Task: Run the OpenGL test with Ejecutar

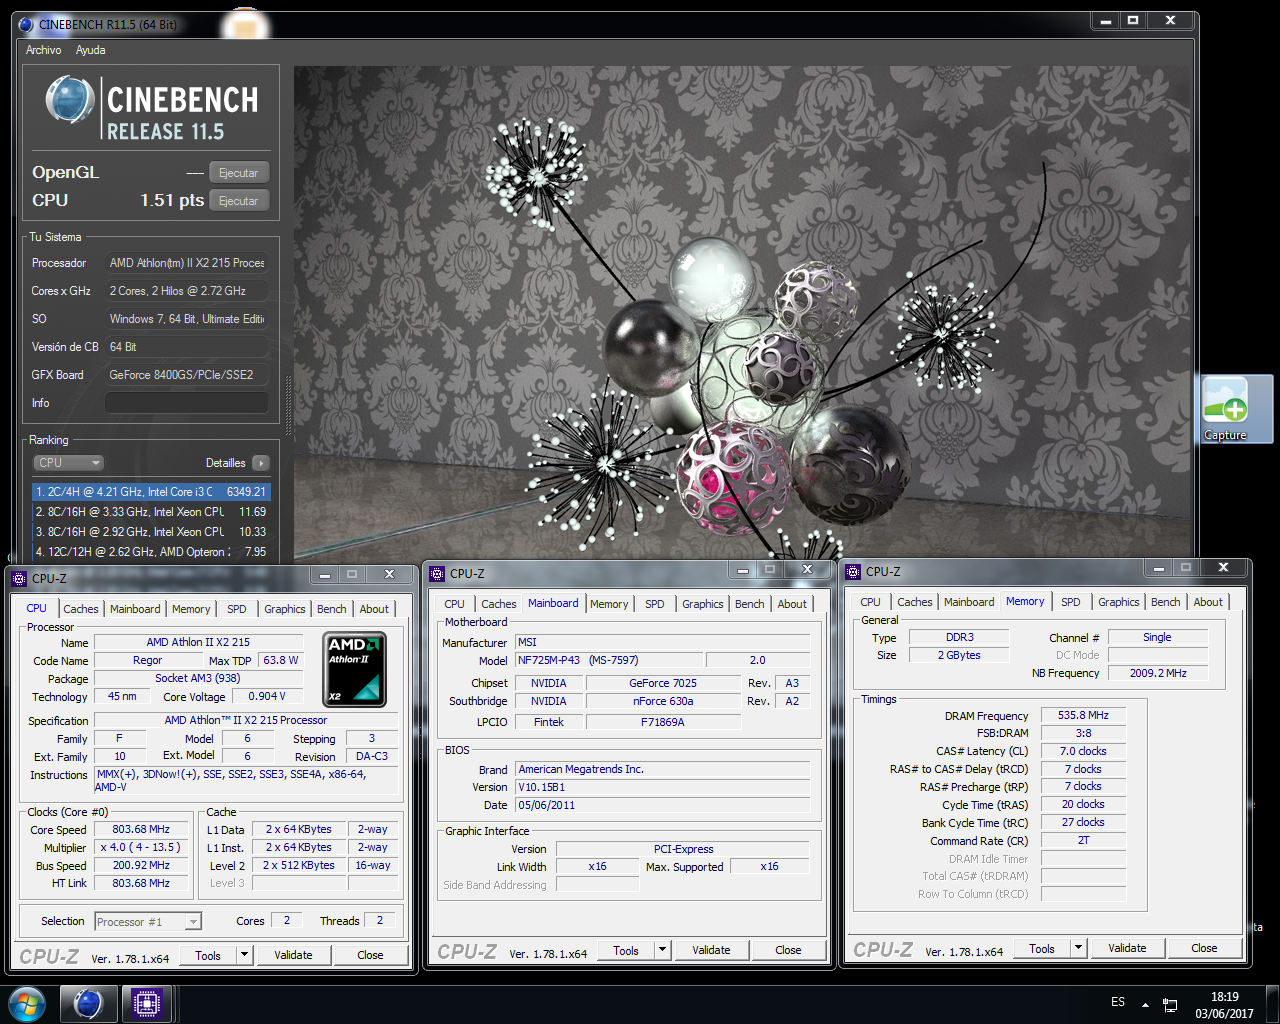Action: click(x=238, y=172)
